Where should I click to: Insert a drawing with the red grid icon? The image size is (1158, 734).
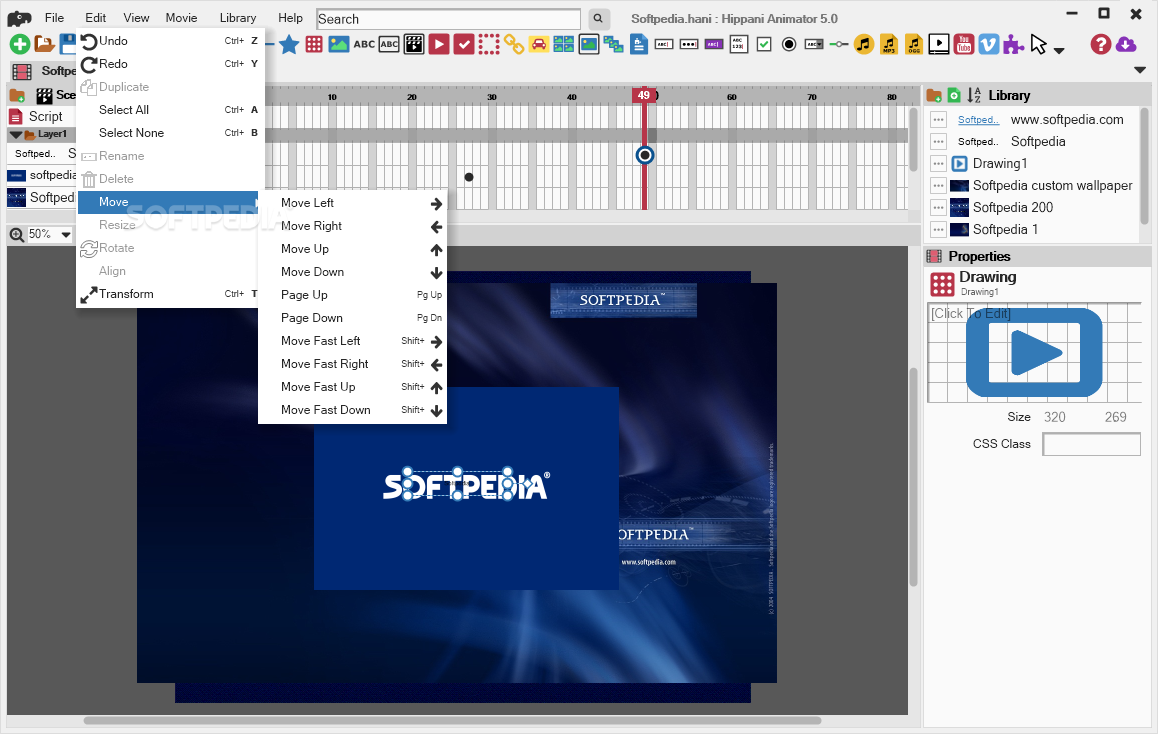tap(314, 44)
